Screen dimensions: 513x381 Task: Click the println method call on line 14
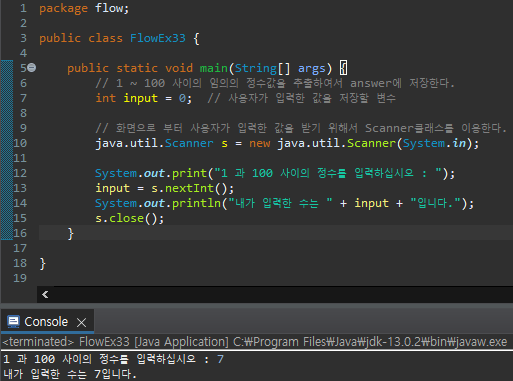(x=196, y=203)
